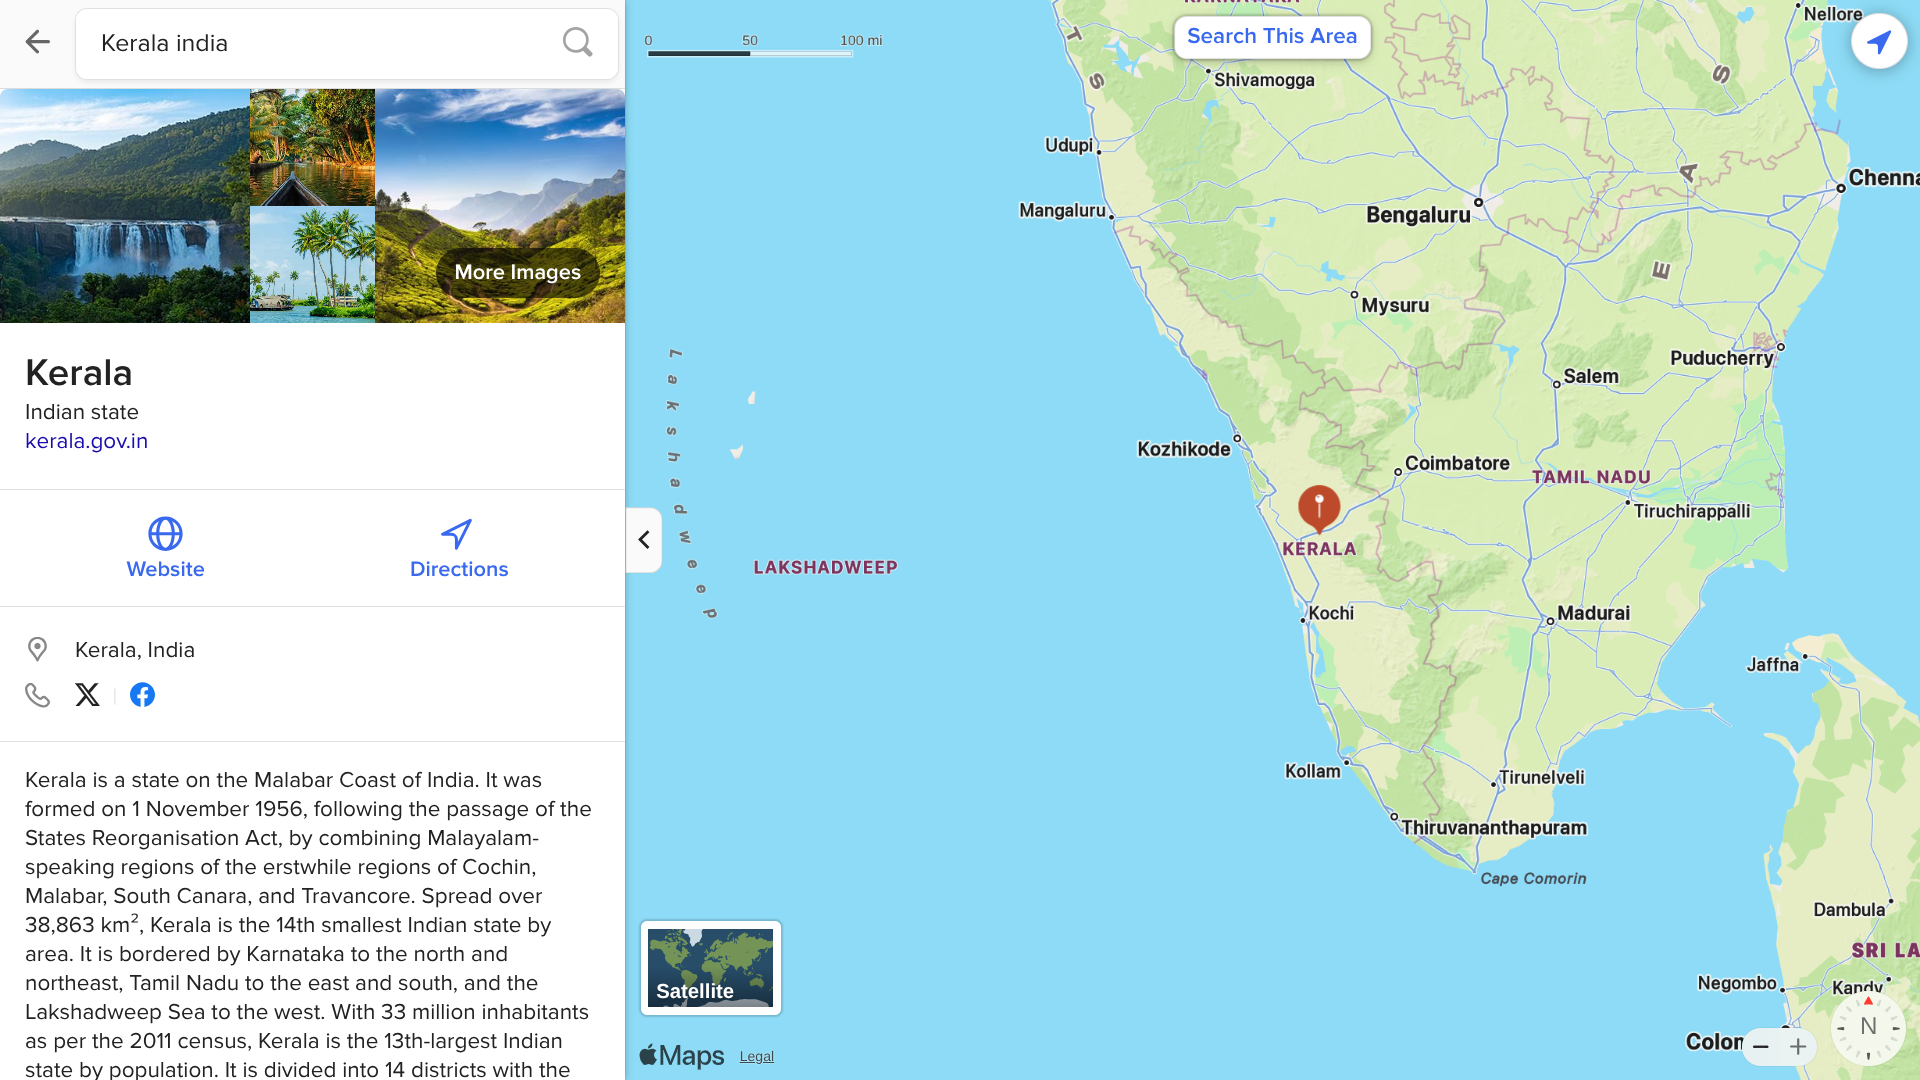
Task: Click the phone call icon
Action: [37, 695]
